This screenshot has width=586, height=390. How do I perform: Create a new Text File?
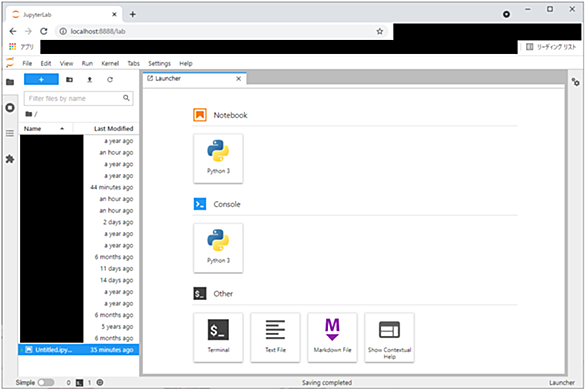tap(275, 337)
